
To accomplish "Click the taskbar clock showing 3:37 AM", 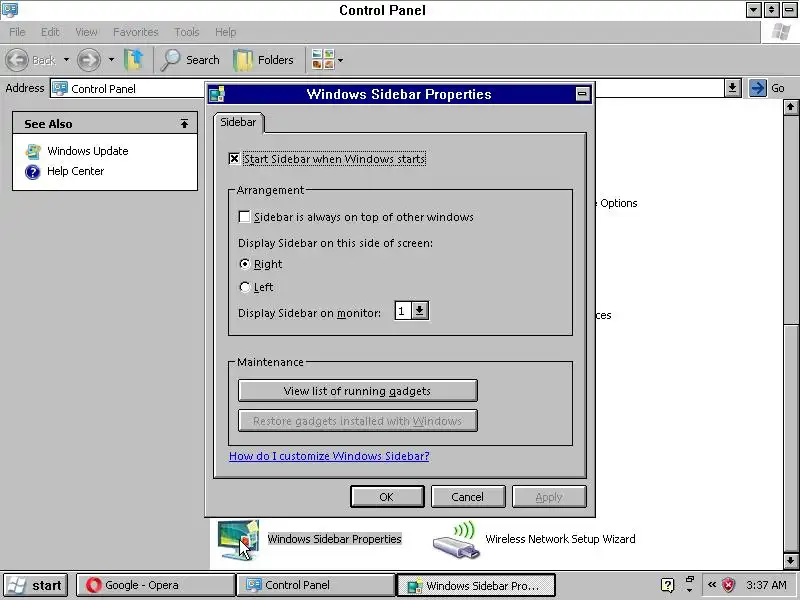I will pos(766,585).
